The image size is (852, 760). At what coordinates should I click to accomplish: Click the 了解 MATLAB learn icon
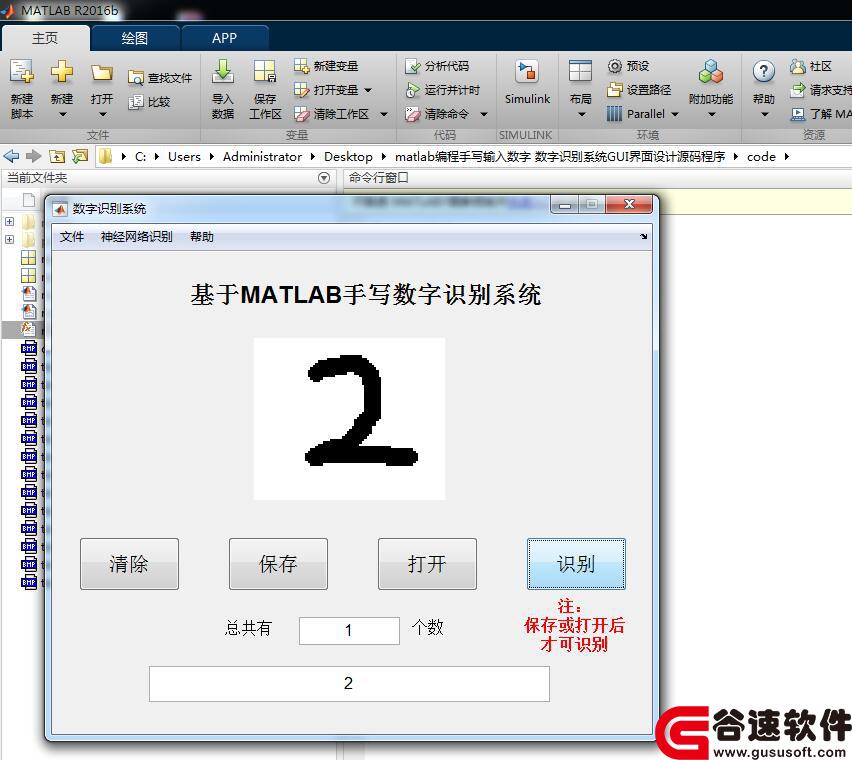tap(798, 114)
